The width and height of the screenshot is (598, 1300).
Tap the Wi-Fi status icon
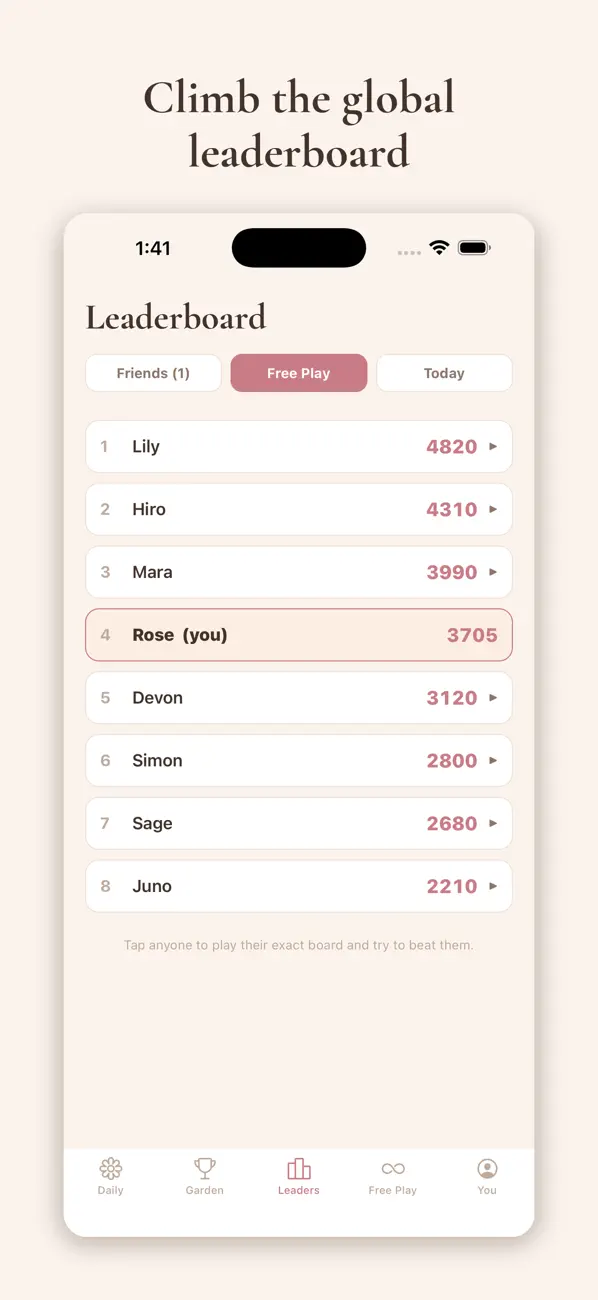[x=439, y=248]
